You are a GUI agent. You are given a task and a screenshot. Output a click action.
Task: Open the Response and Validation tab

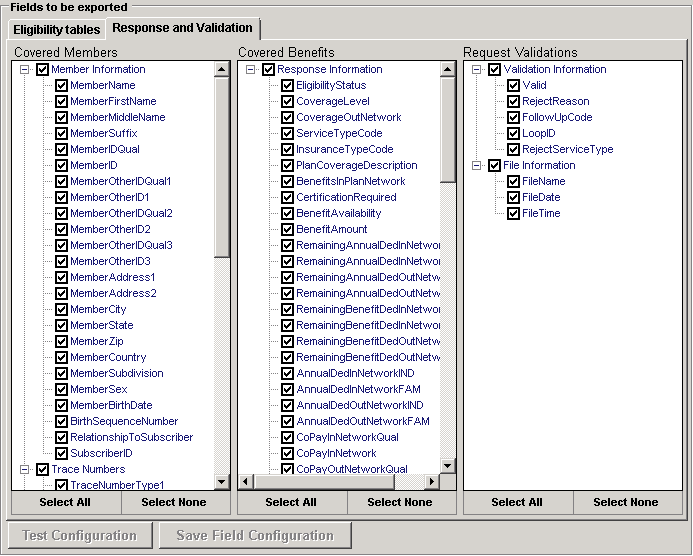coord(184,28)
